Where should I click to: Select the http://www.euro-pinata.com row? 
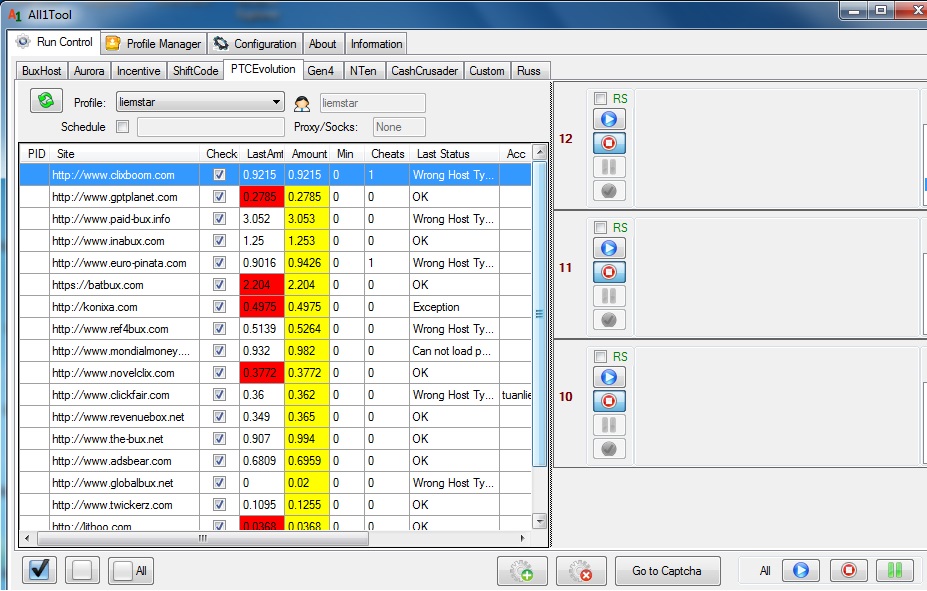(x=275, y=263)
